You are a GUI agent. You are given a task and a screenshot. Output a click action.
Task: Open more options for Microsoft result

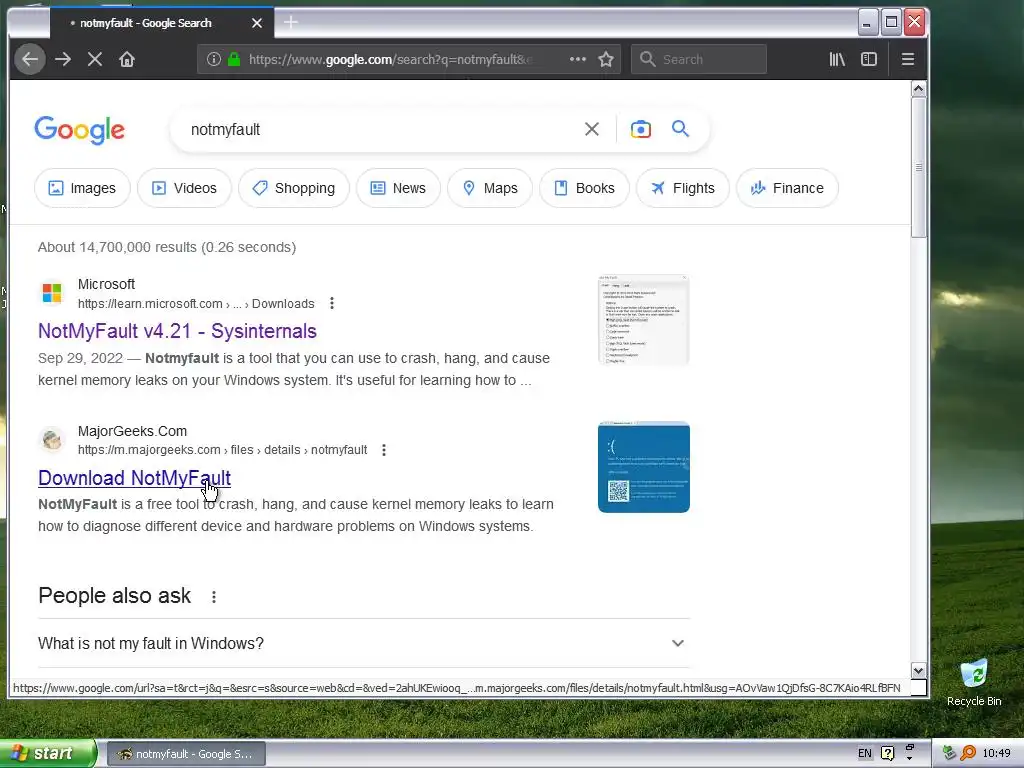332,303
